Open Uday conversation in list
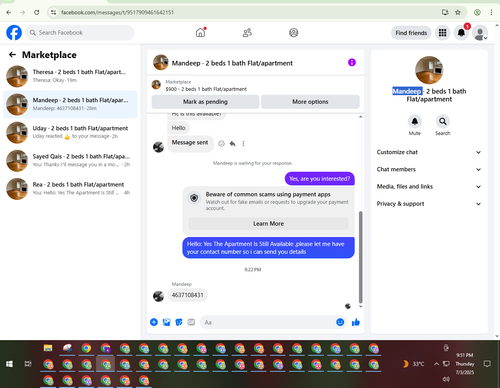This screenshot has height=388, width=500. [x=70, y=132]
